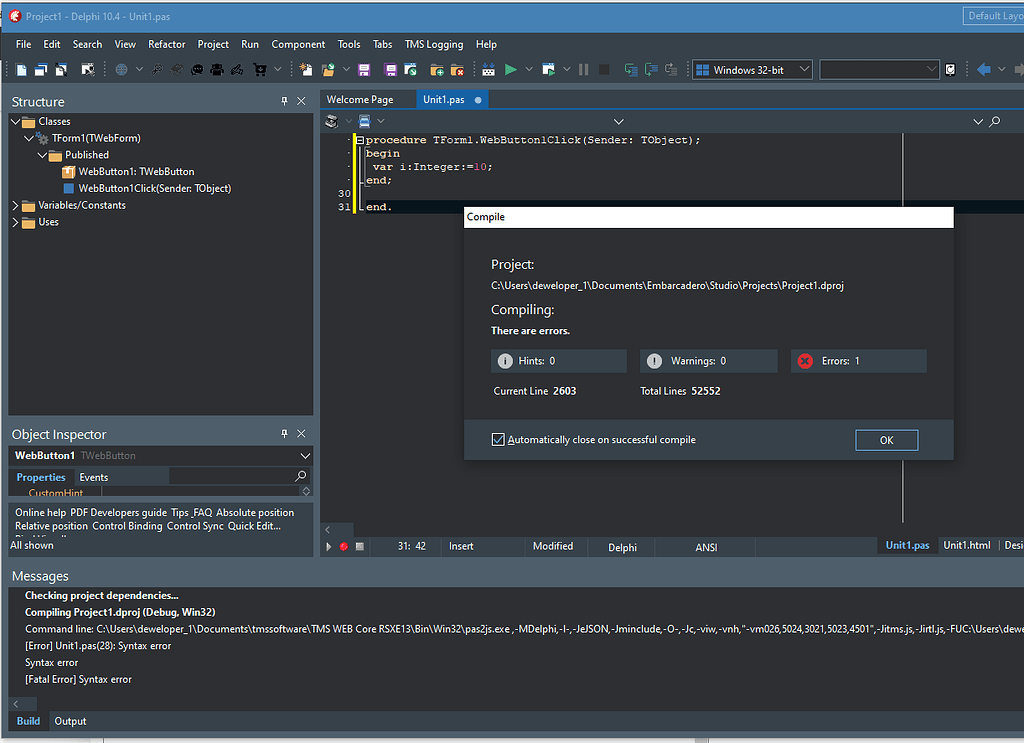Open the Run button dropdown arrow

[529, 69]
